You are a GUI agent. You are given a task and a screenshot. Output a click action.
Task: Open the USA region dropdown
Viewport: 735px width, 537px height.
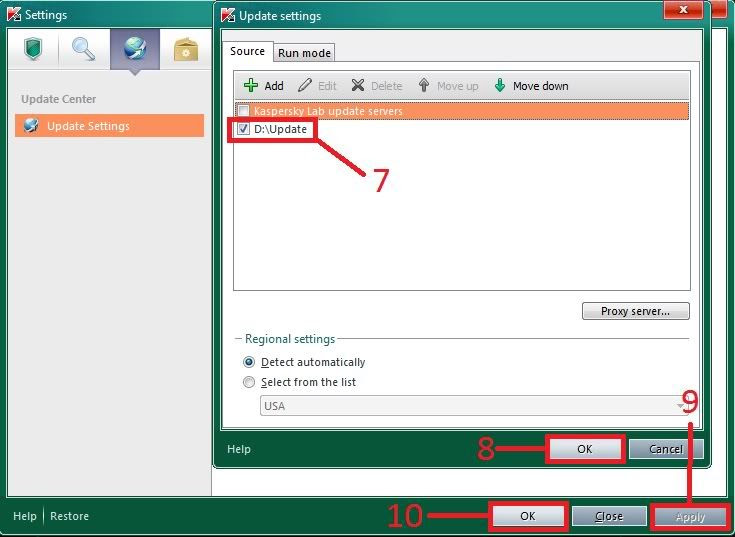click(474, 406)
